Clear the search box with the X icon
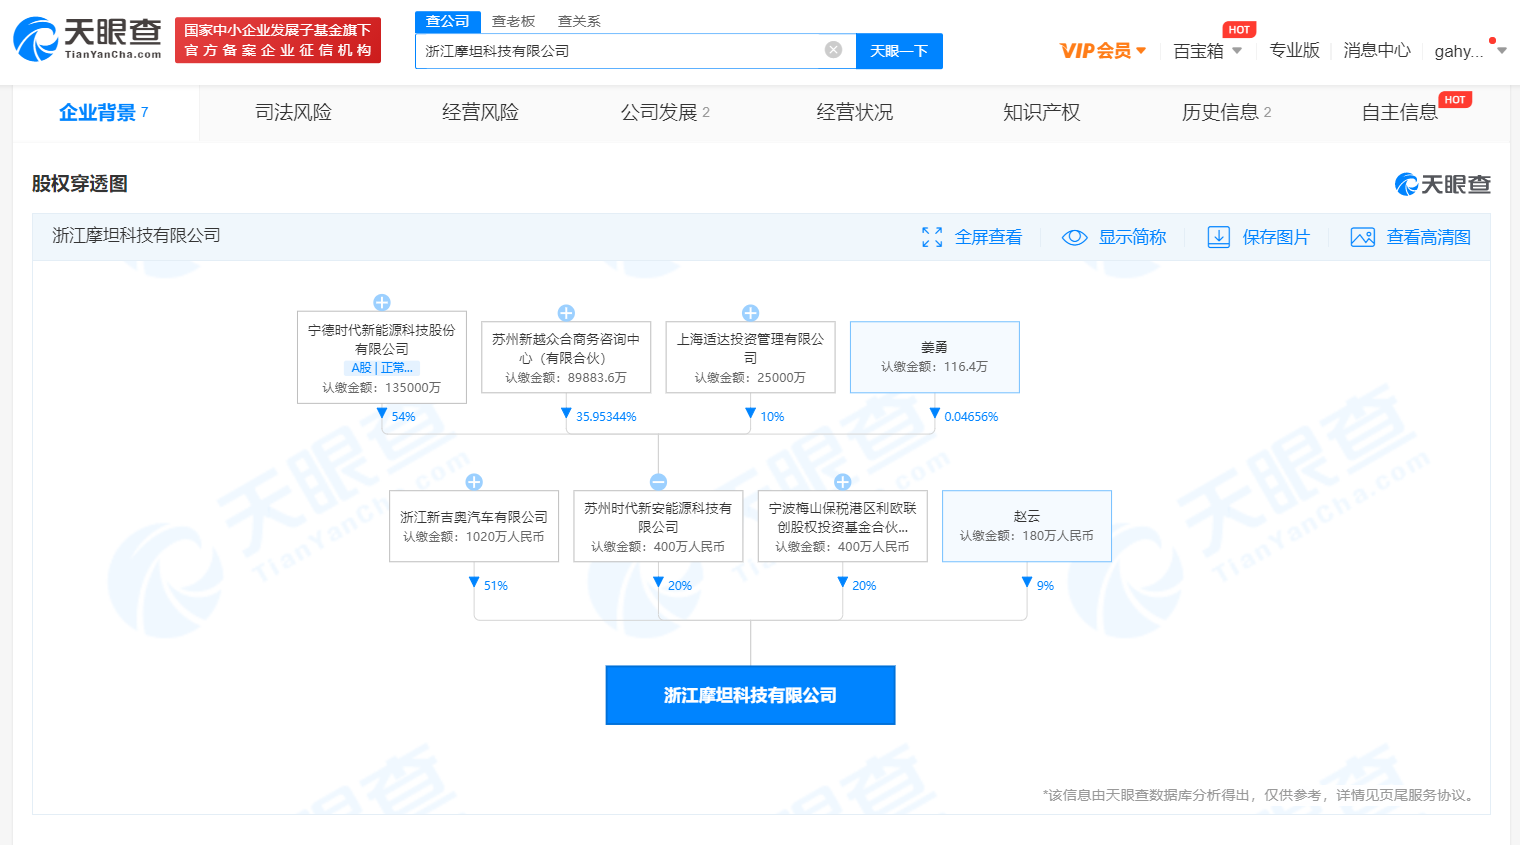 click(833, 50)
